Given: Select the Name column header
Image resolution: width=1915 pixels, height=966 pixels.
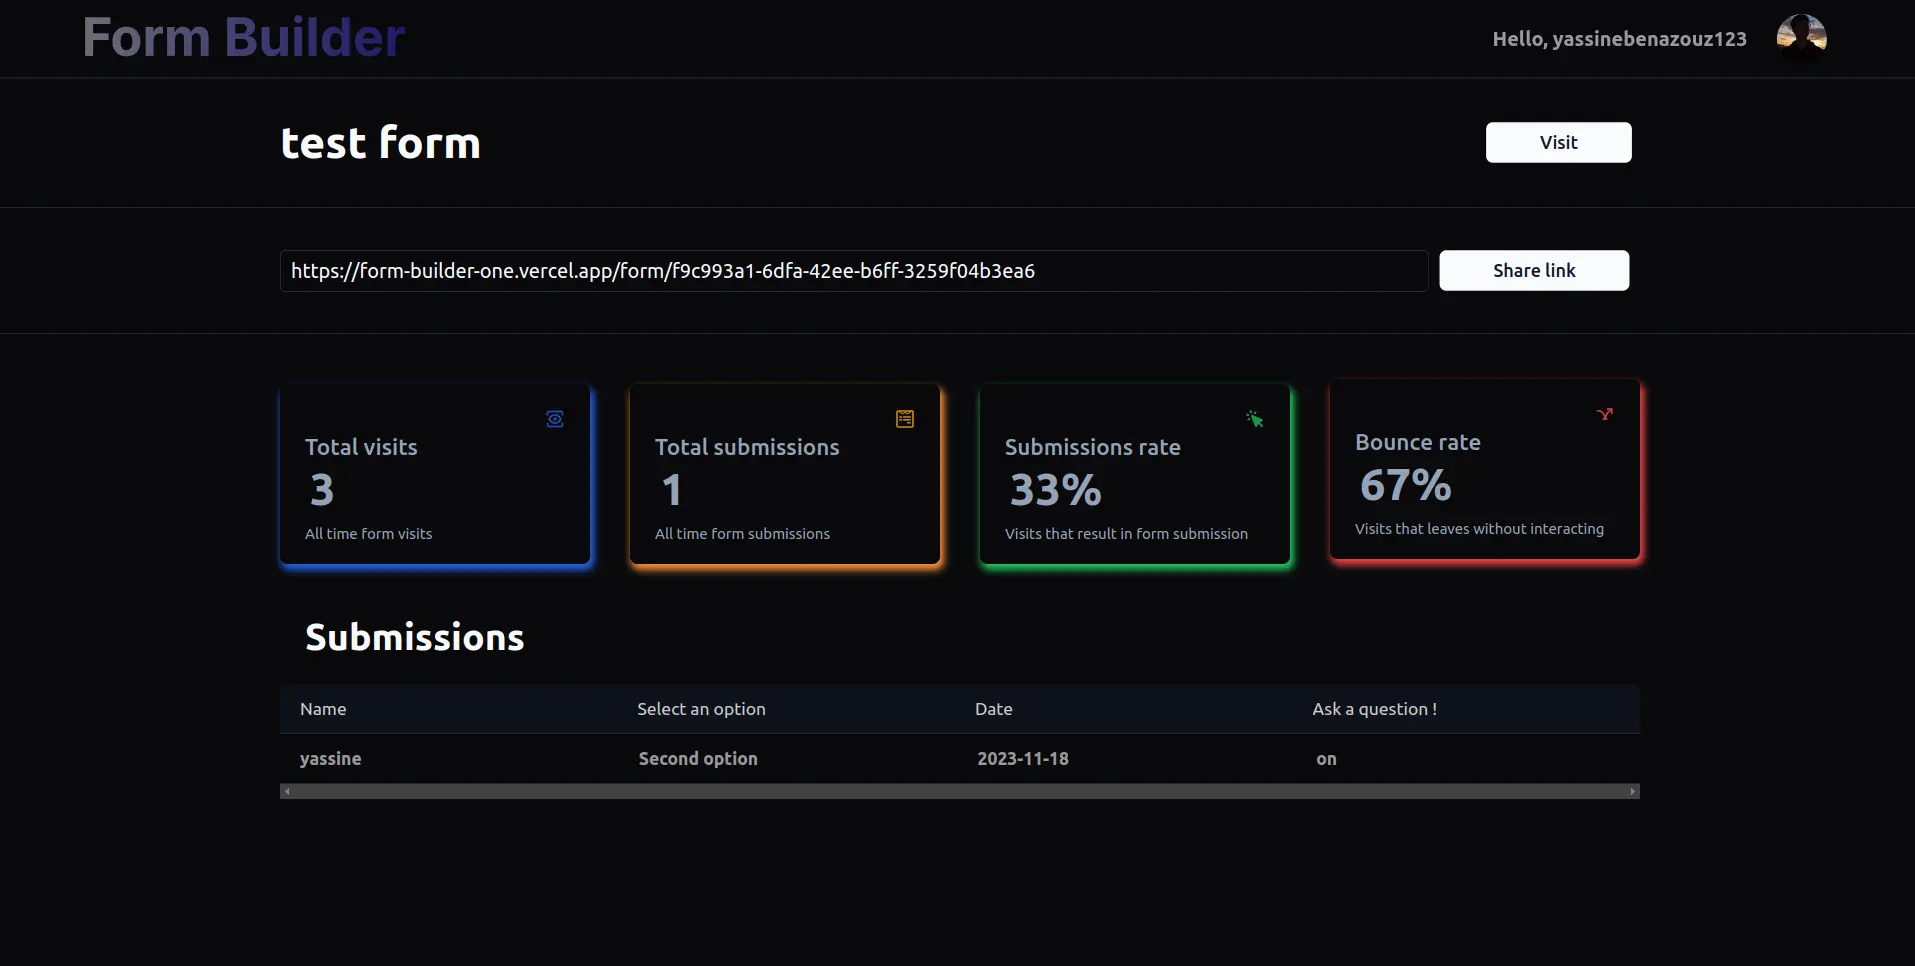Looking at the screenshot, I should point(323,709).
